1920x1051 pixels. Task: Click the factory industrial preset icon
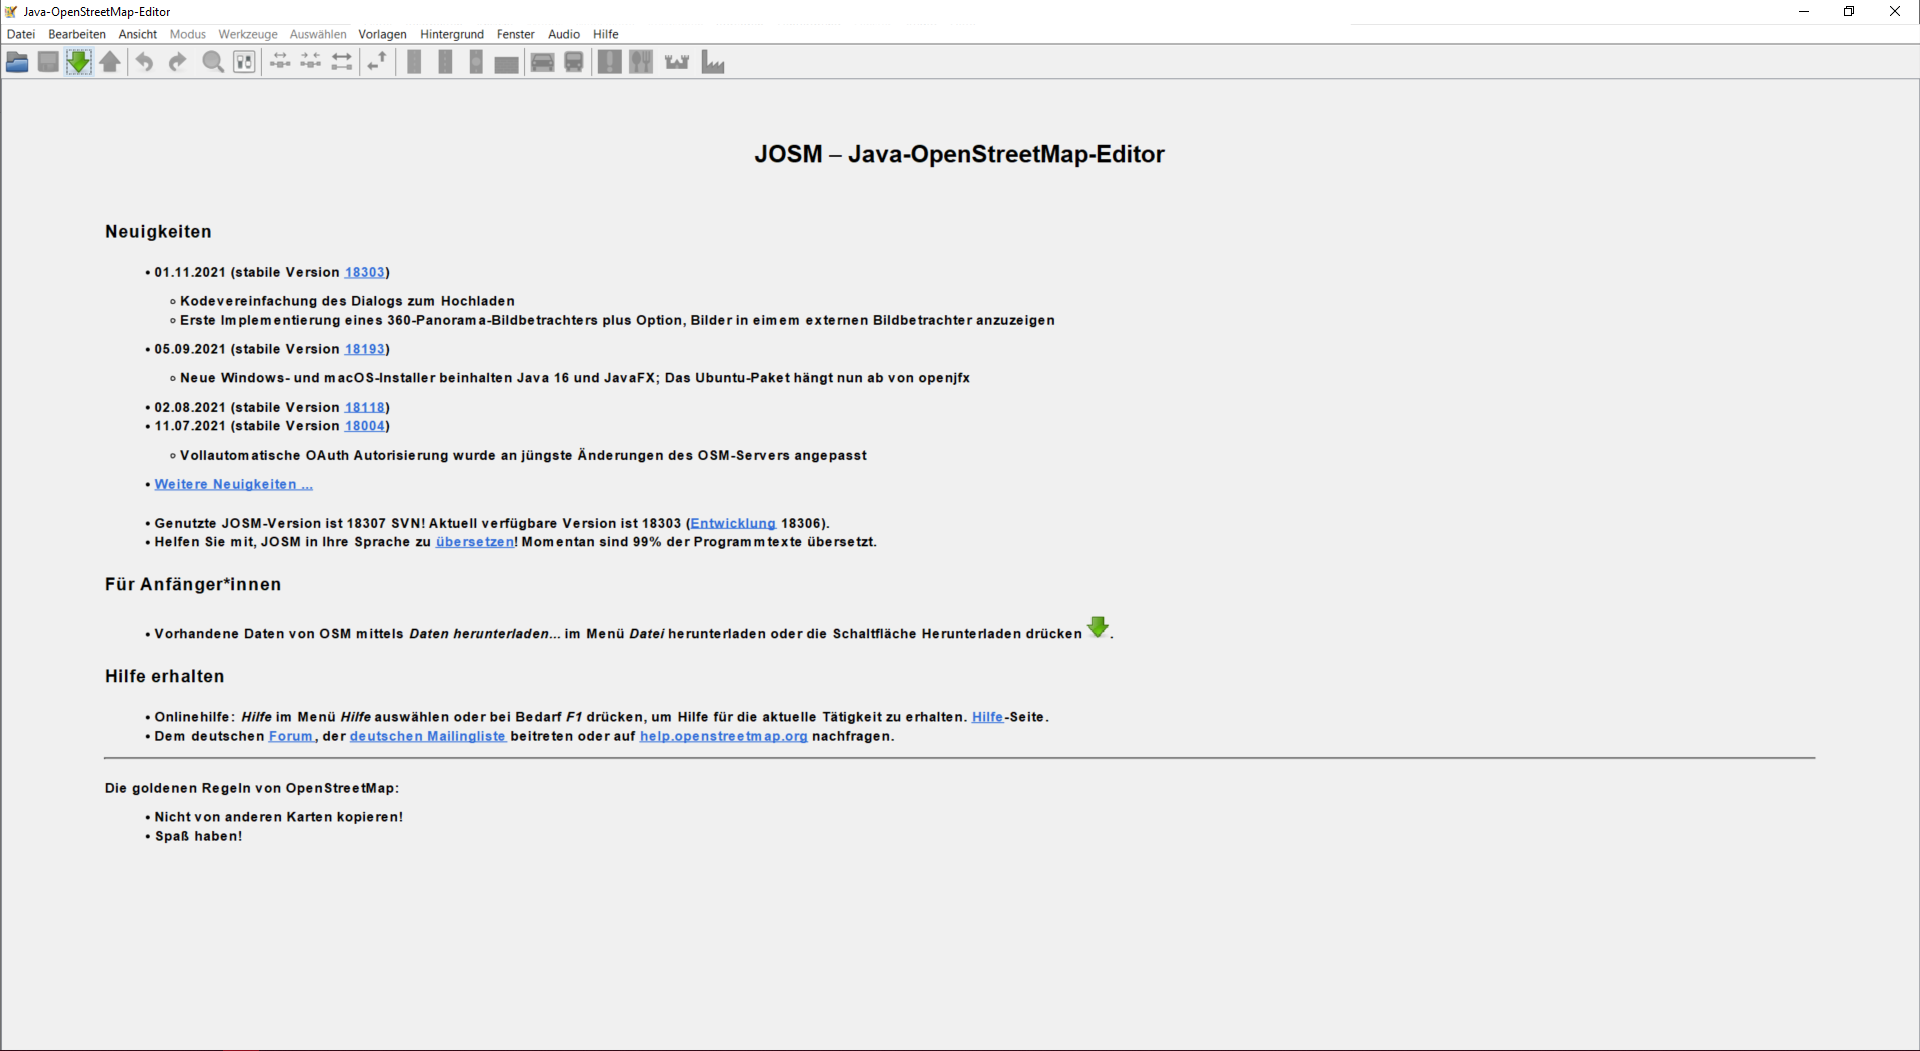(x=713, y=62)
